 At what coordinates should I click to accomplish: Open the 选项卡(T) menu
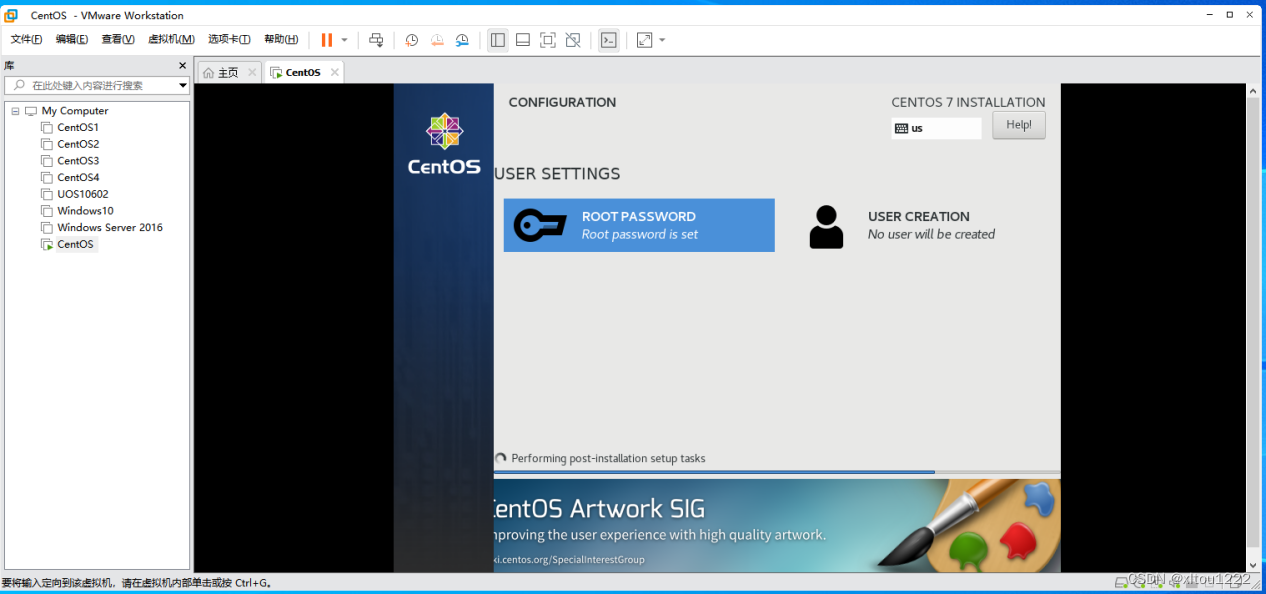pyautogui.click(x=229, y=40)
